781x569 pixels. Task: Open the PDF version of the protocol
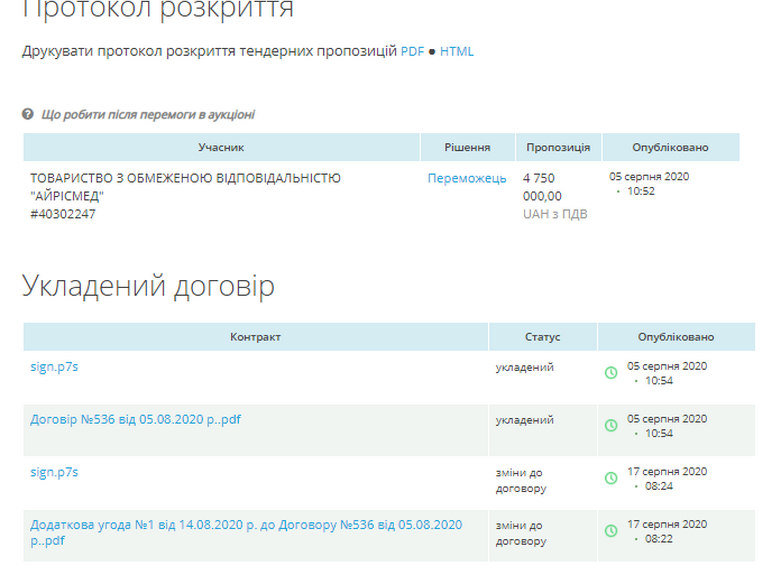[x=413, y=51]
